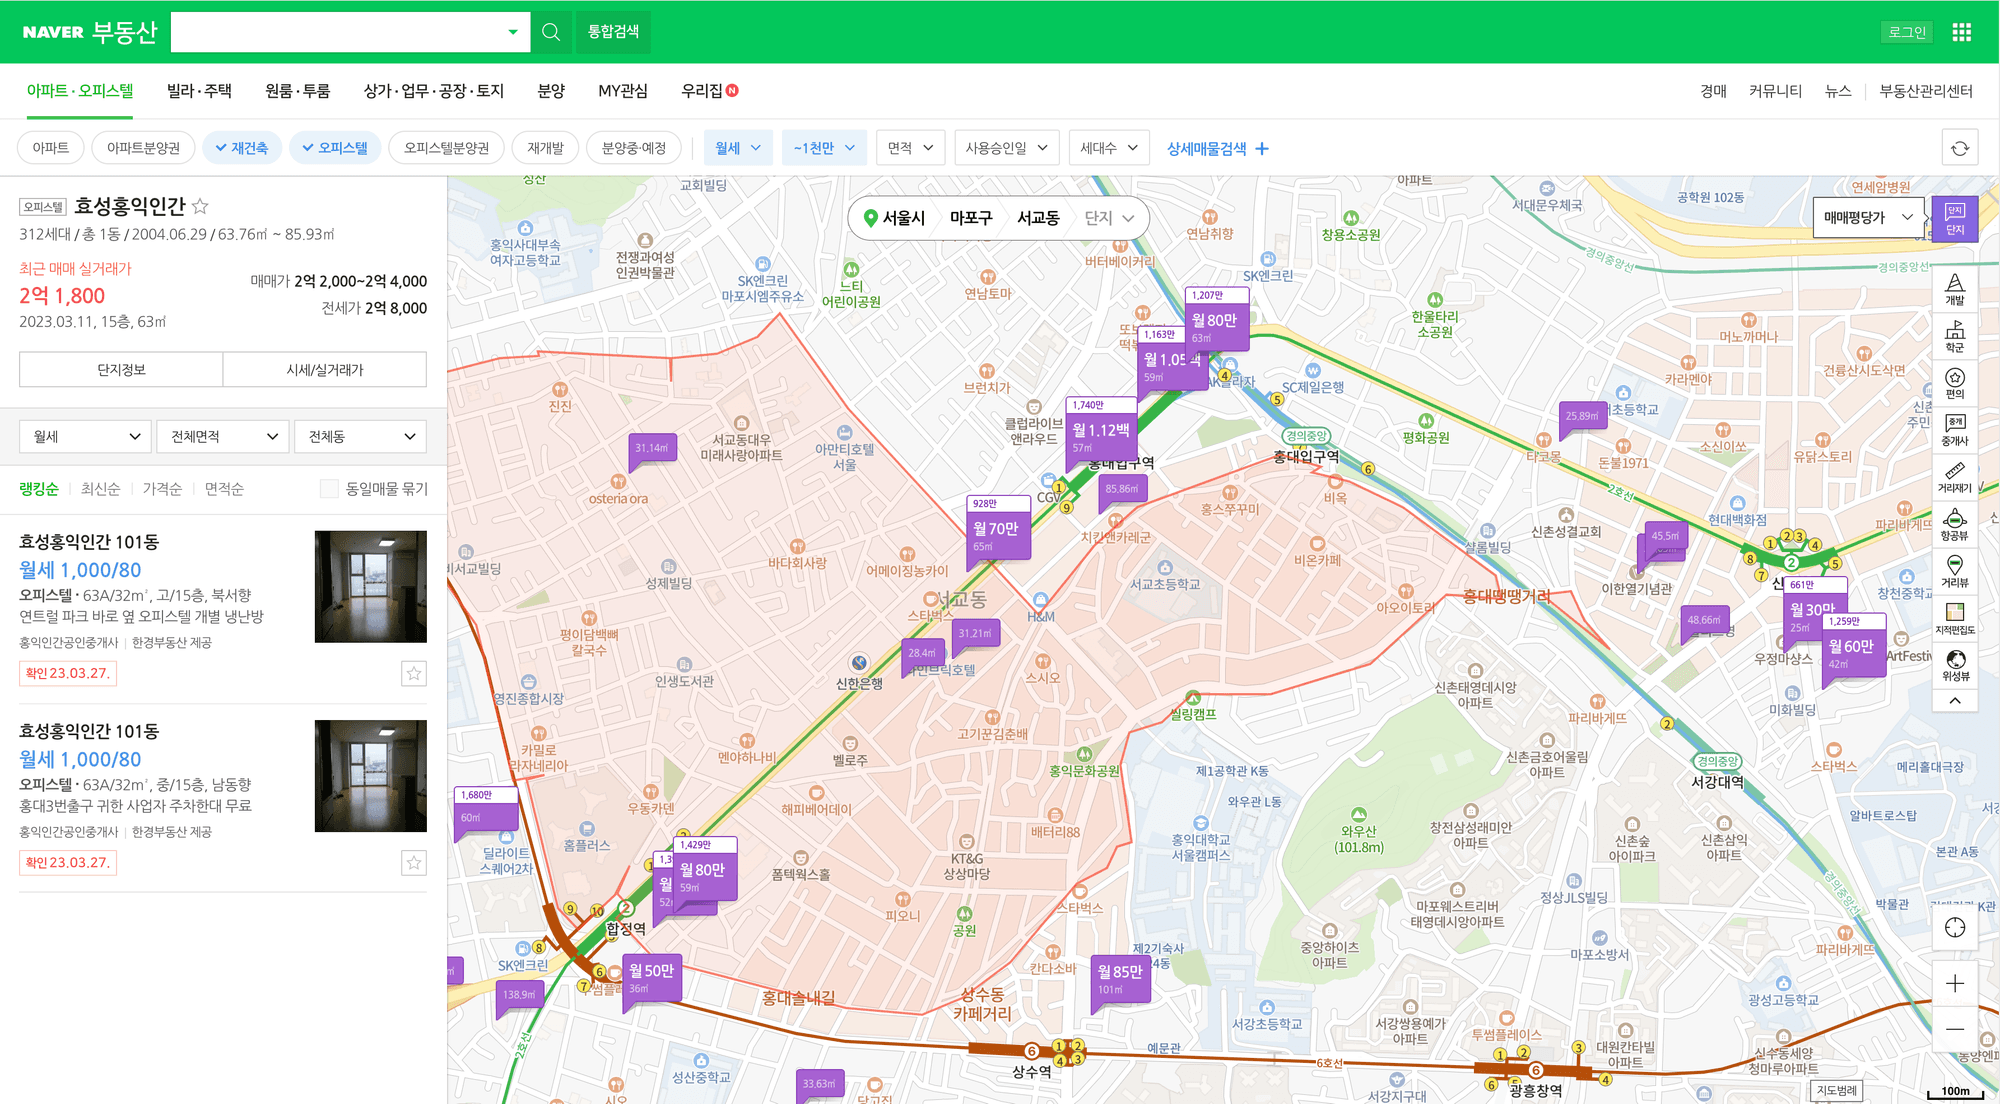Image resolution: width=2000 pixels, height=1104 pixels.
Task: Select the 단지 map mode icon
Action: 1954,219
